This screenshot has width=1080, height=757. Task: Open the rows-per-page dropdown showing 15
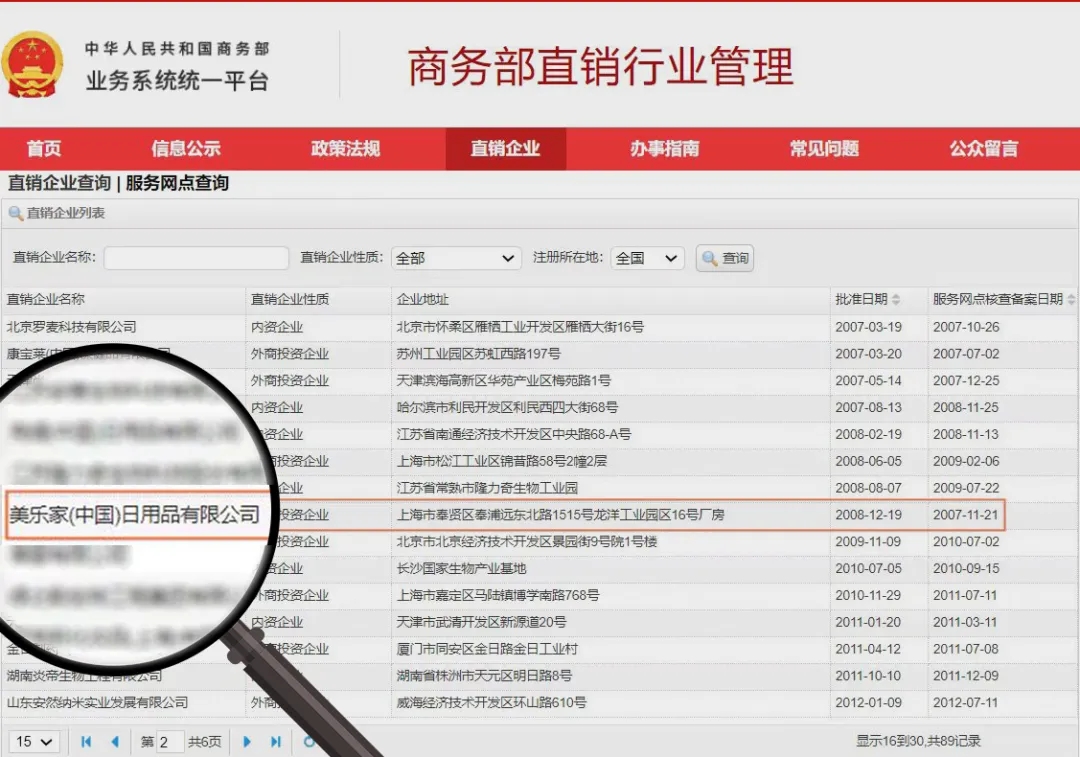coord(34,742)
